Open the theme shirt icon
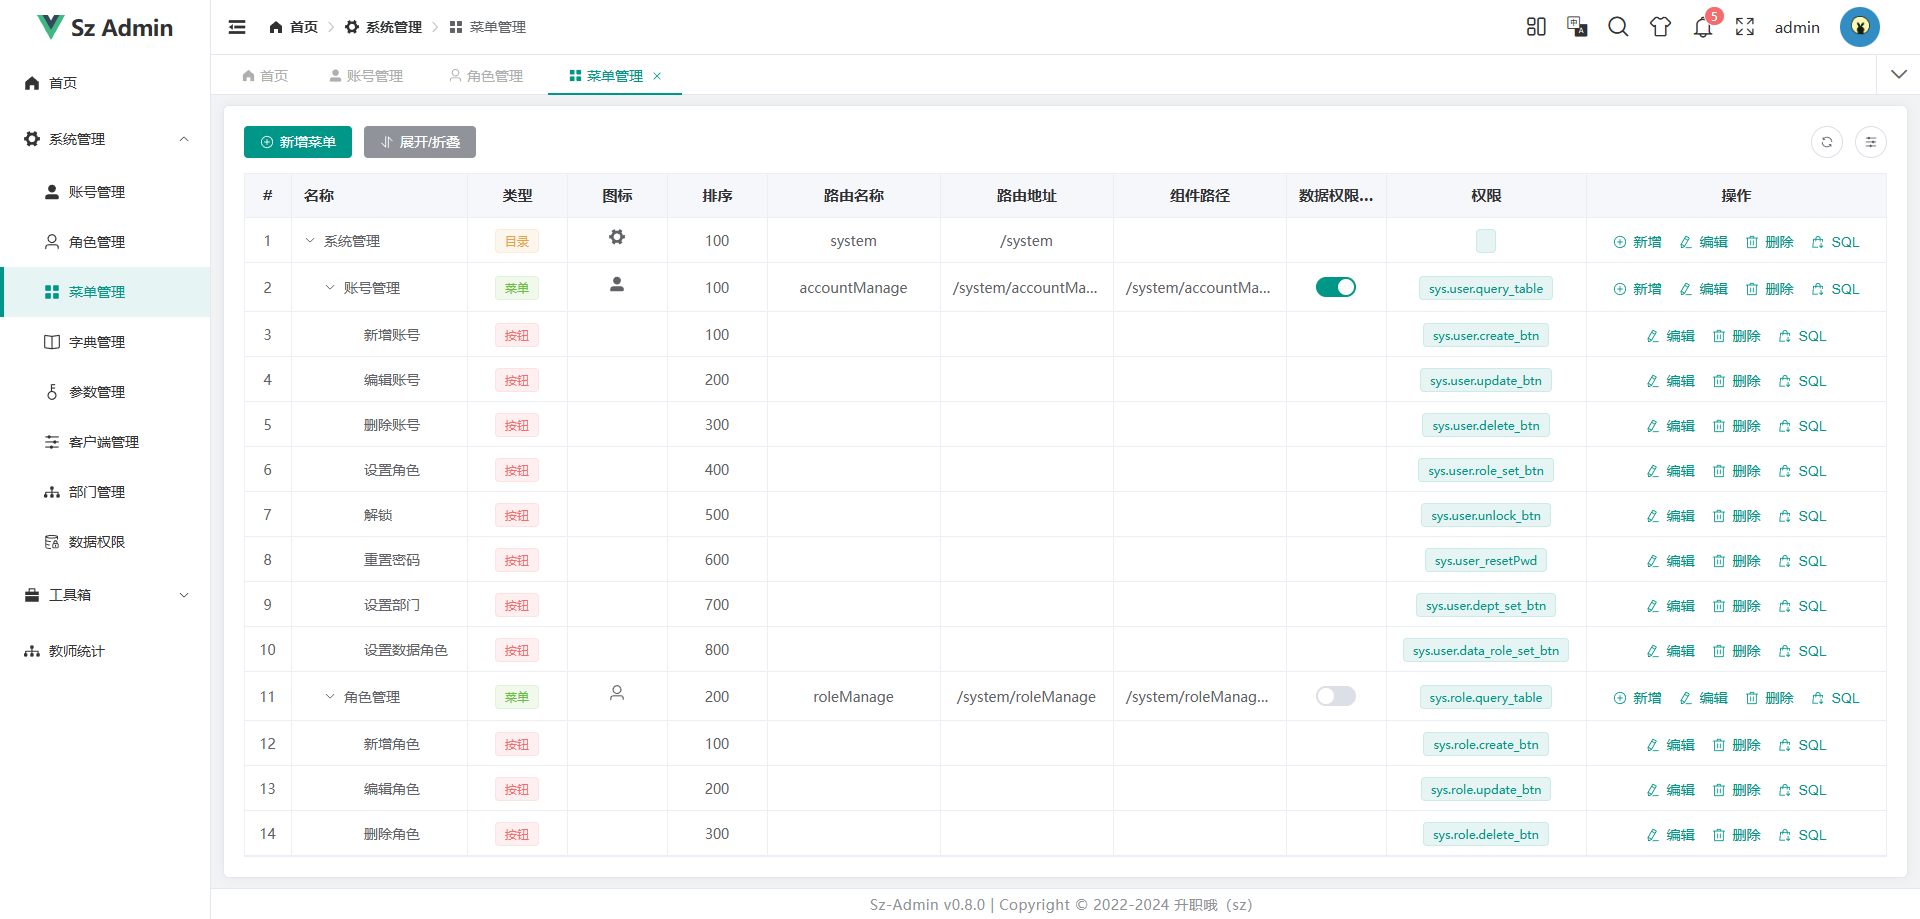 point(1660,27)
